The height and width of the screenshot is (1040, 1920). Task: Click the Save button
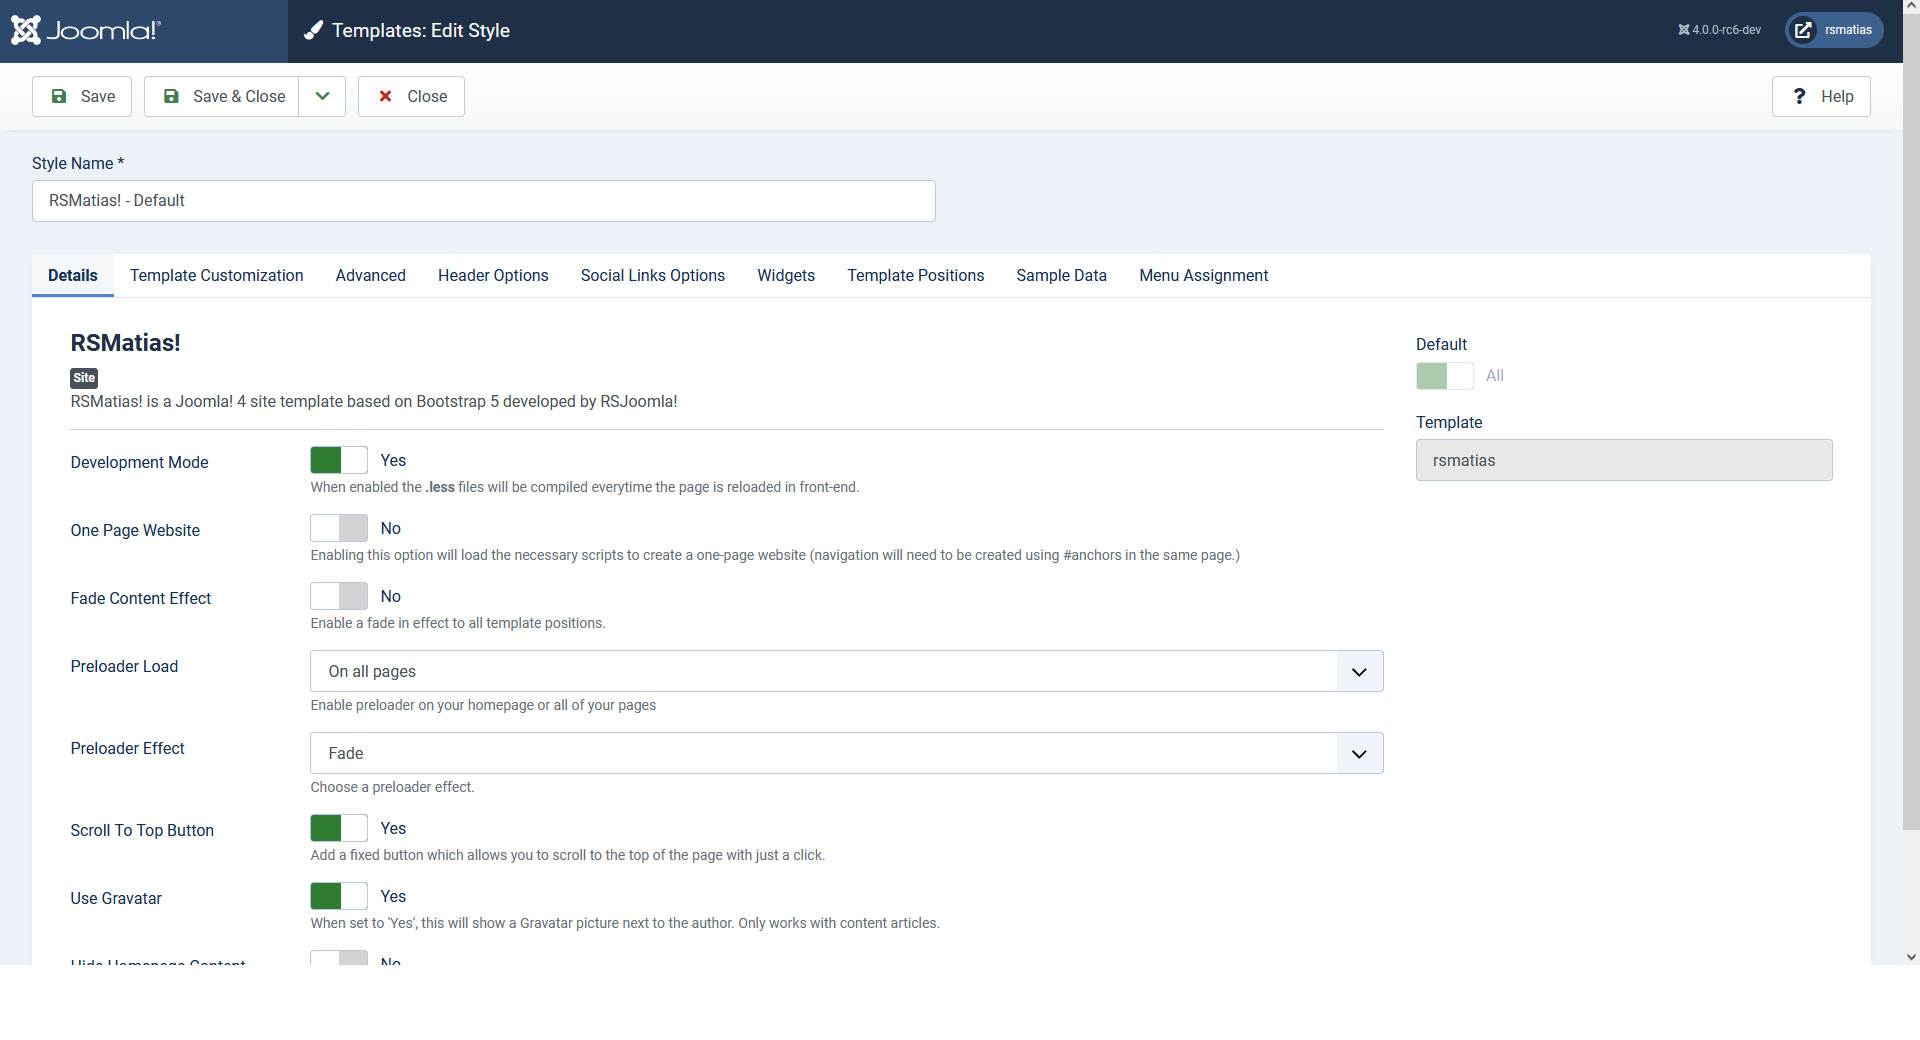point(82,96)
